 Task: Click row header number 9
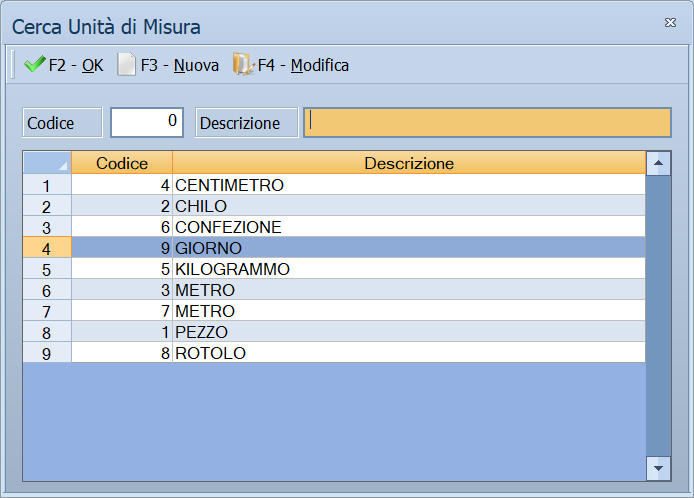pos(47,353)
